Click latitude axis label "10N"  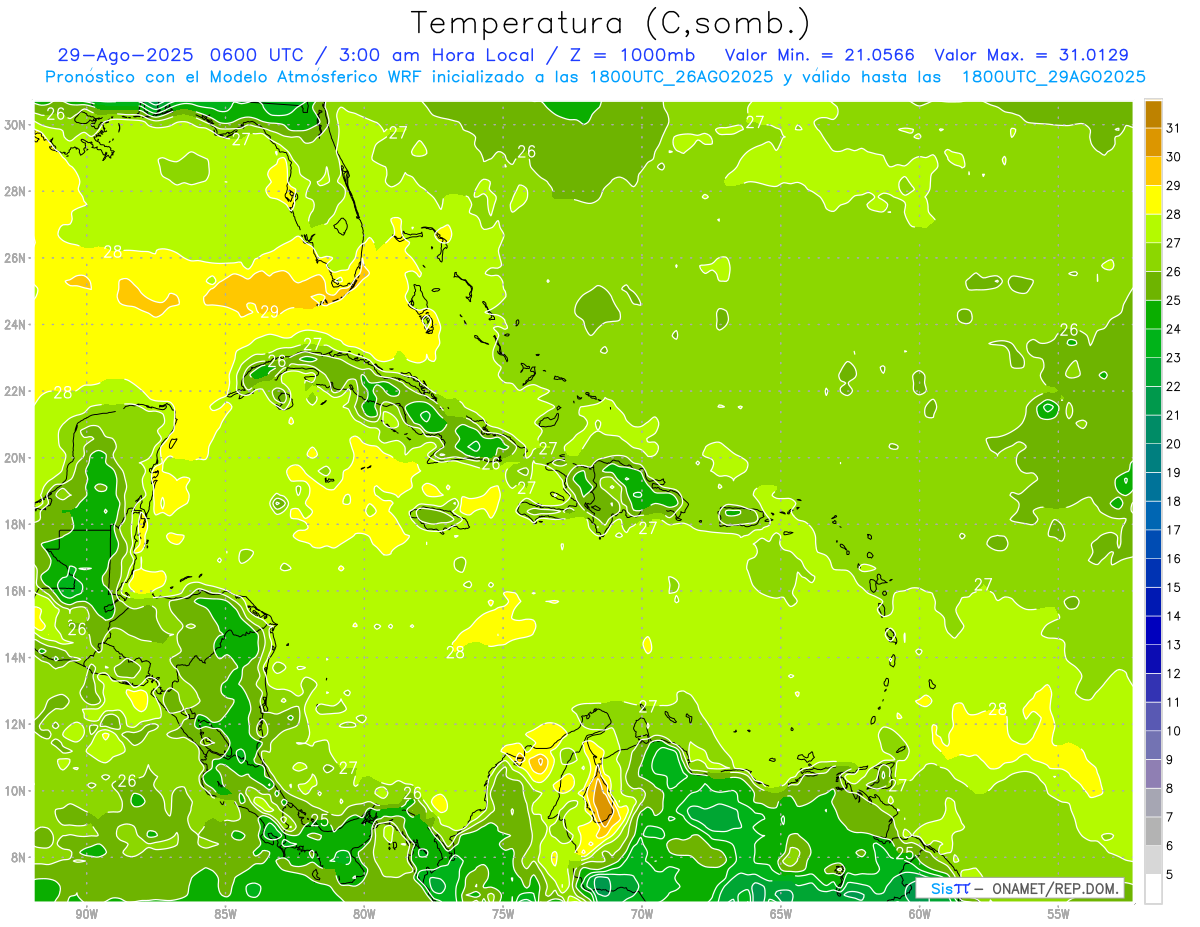coord(17,791)
